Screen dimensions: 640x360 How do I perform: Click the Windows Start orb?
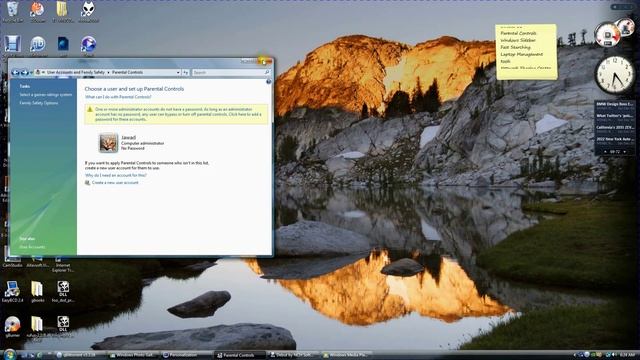[9, 354]
